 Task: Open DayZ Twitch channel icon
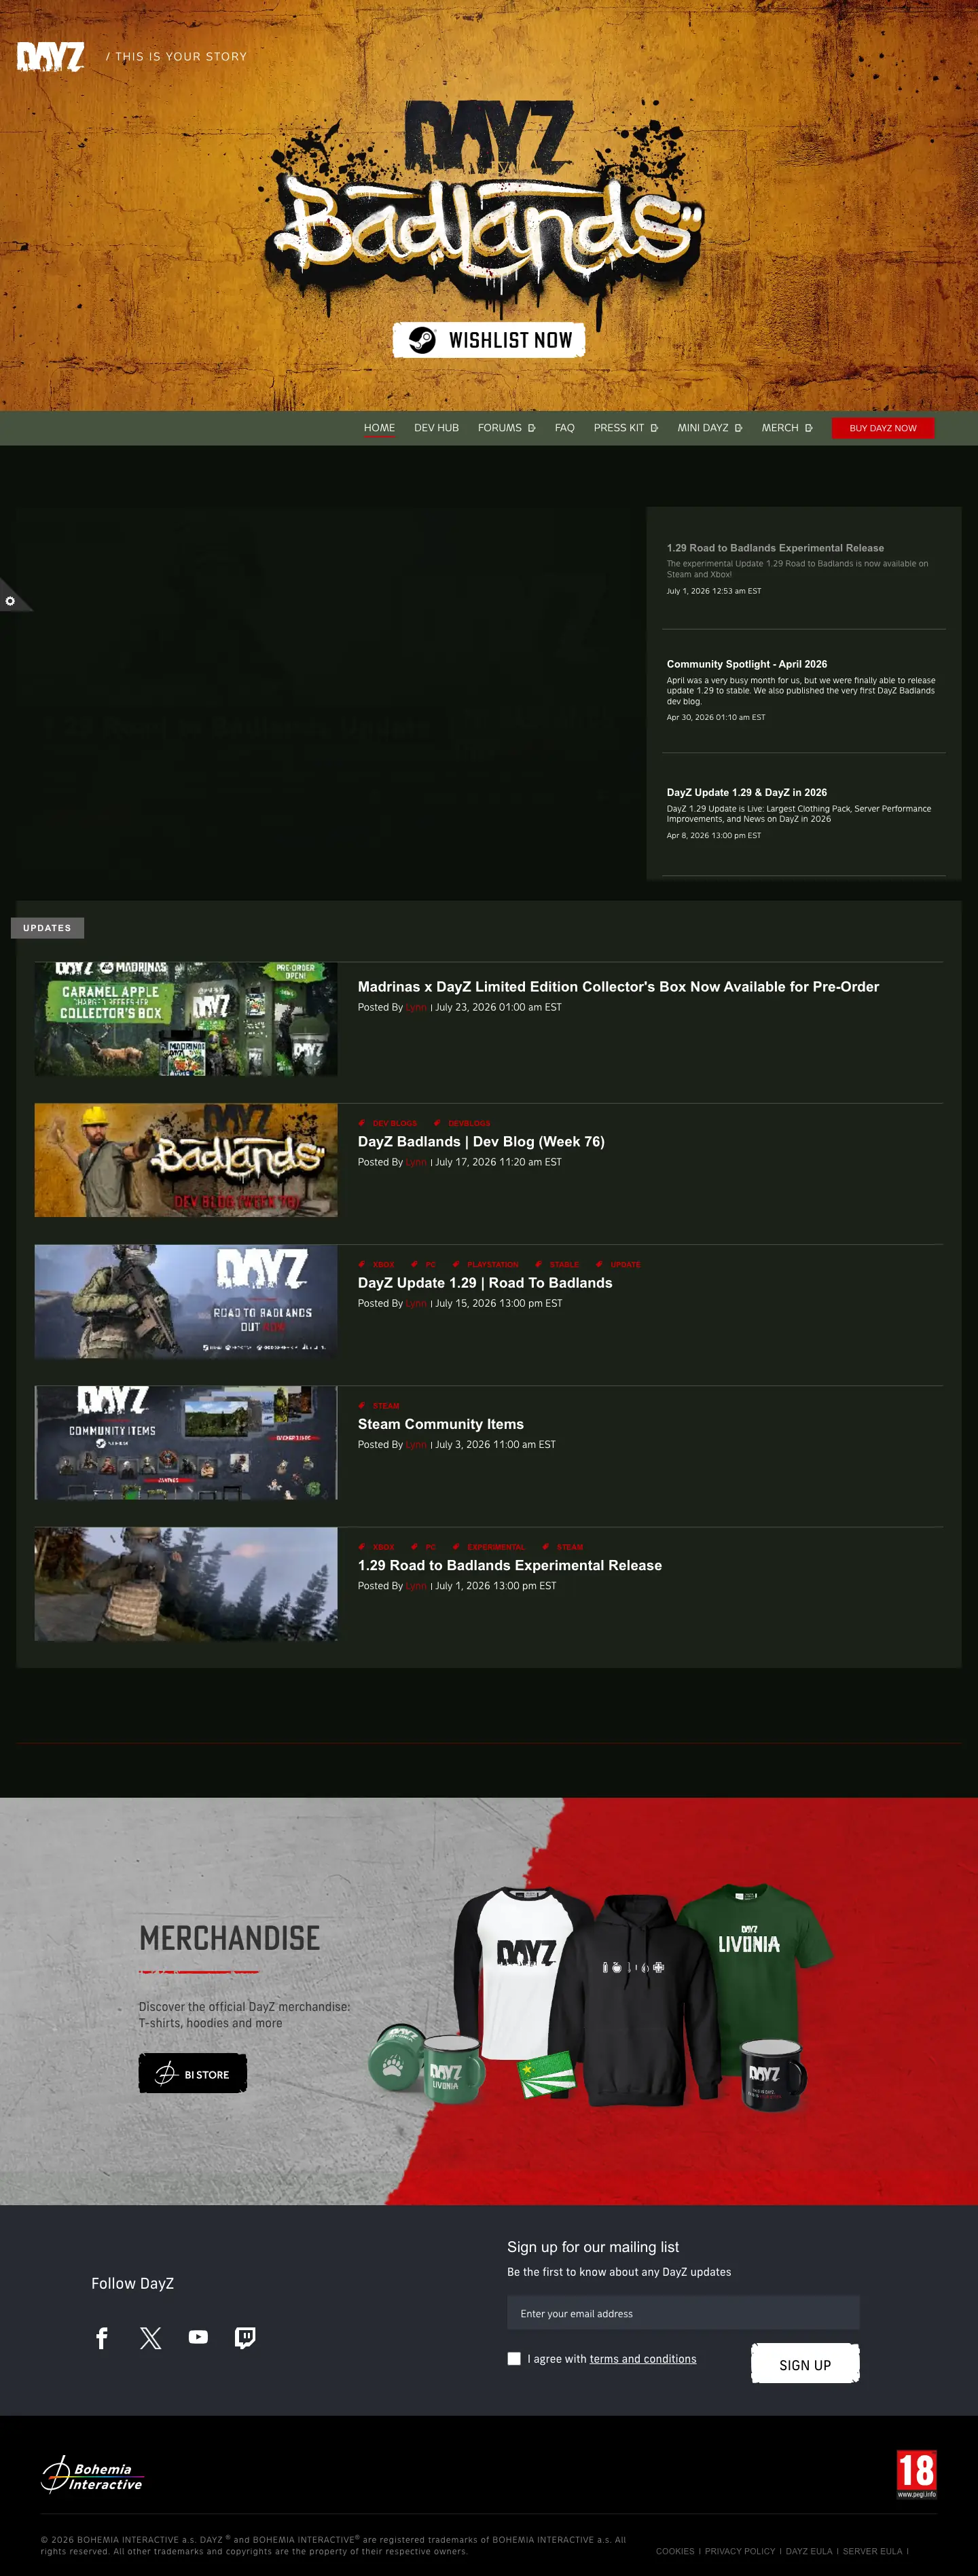(x=245, y=2338)
